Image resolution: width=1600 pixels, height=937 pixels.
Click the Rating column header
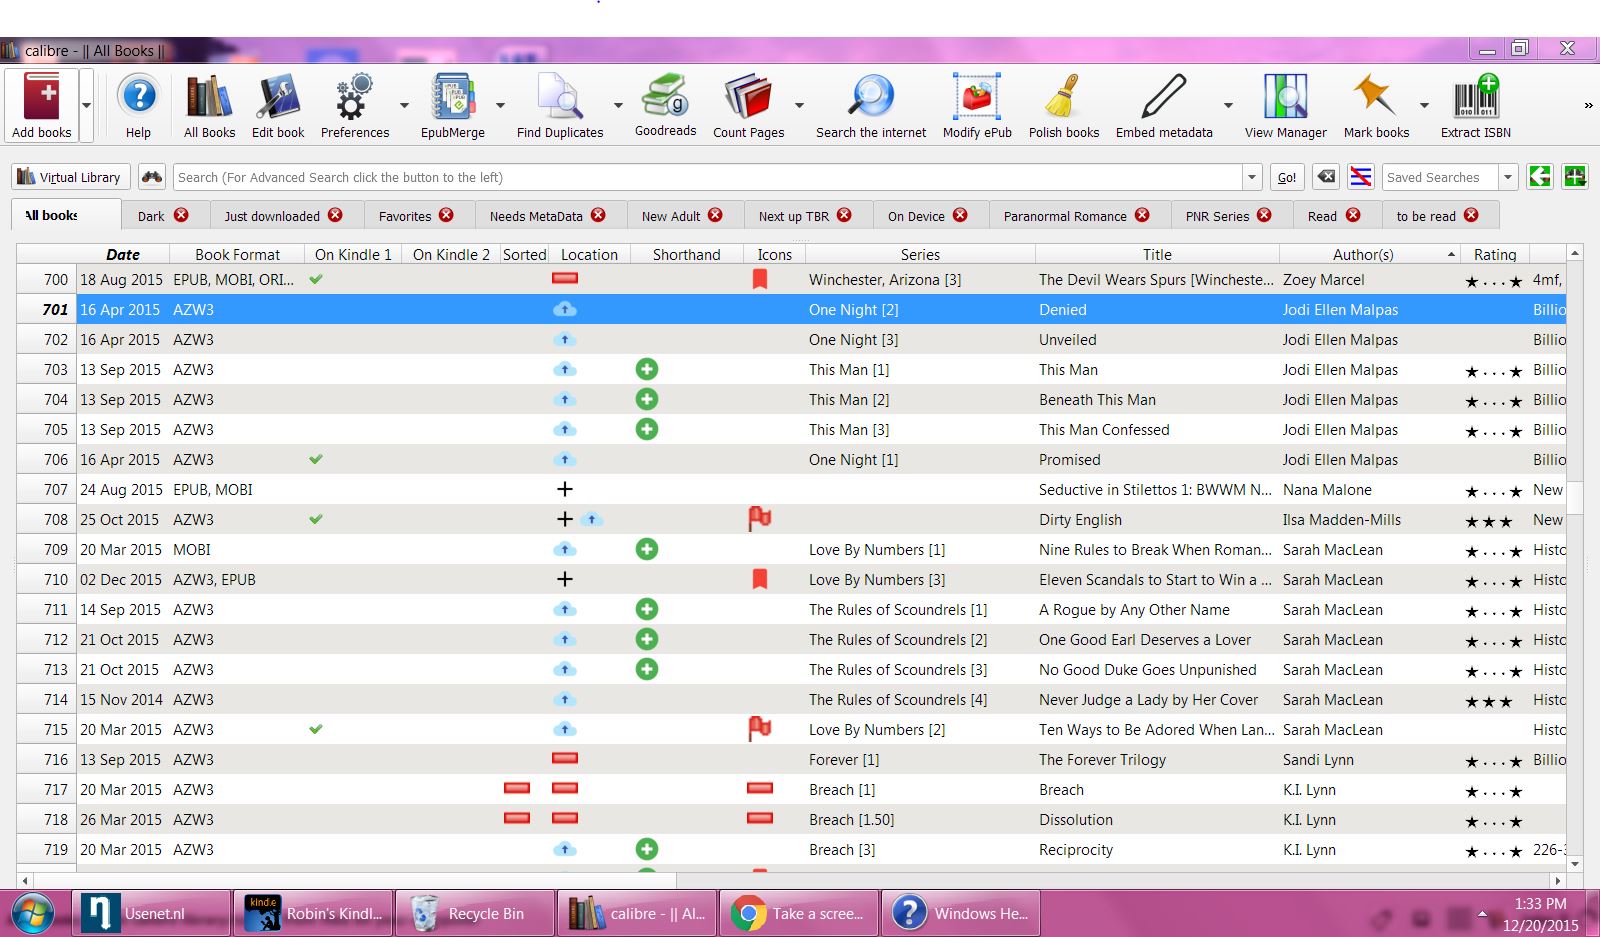click(1495, 254)
